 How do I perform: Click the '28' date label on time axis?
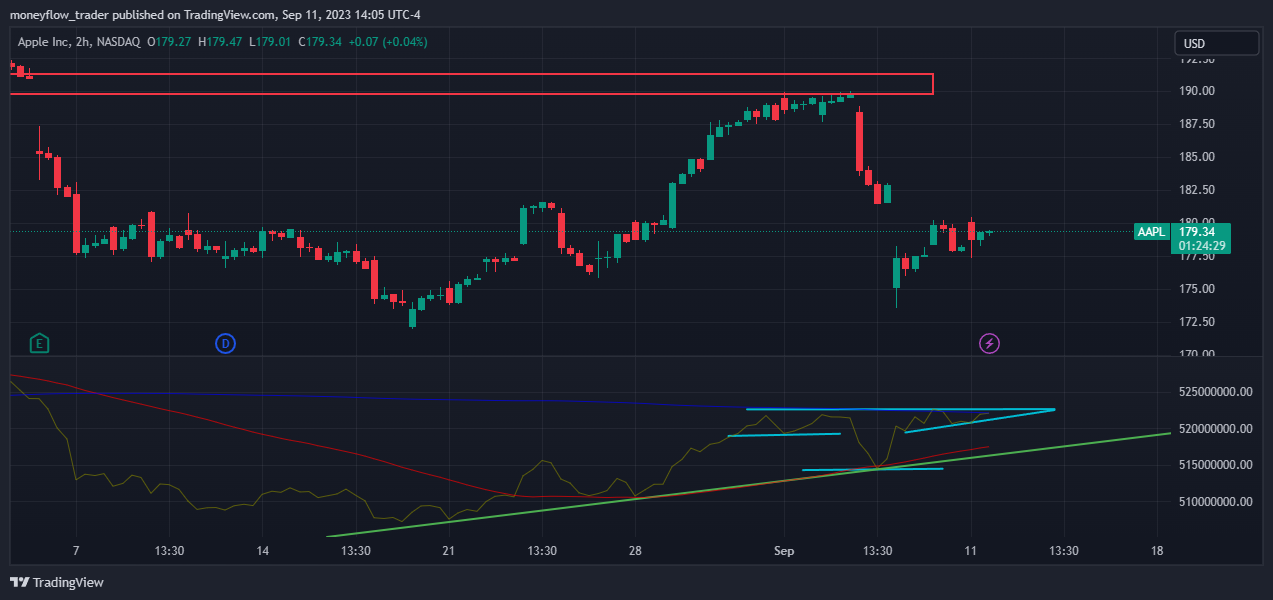coord(635,551)
